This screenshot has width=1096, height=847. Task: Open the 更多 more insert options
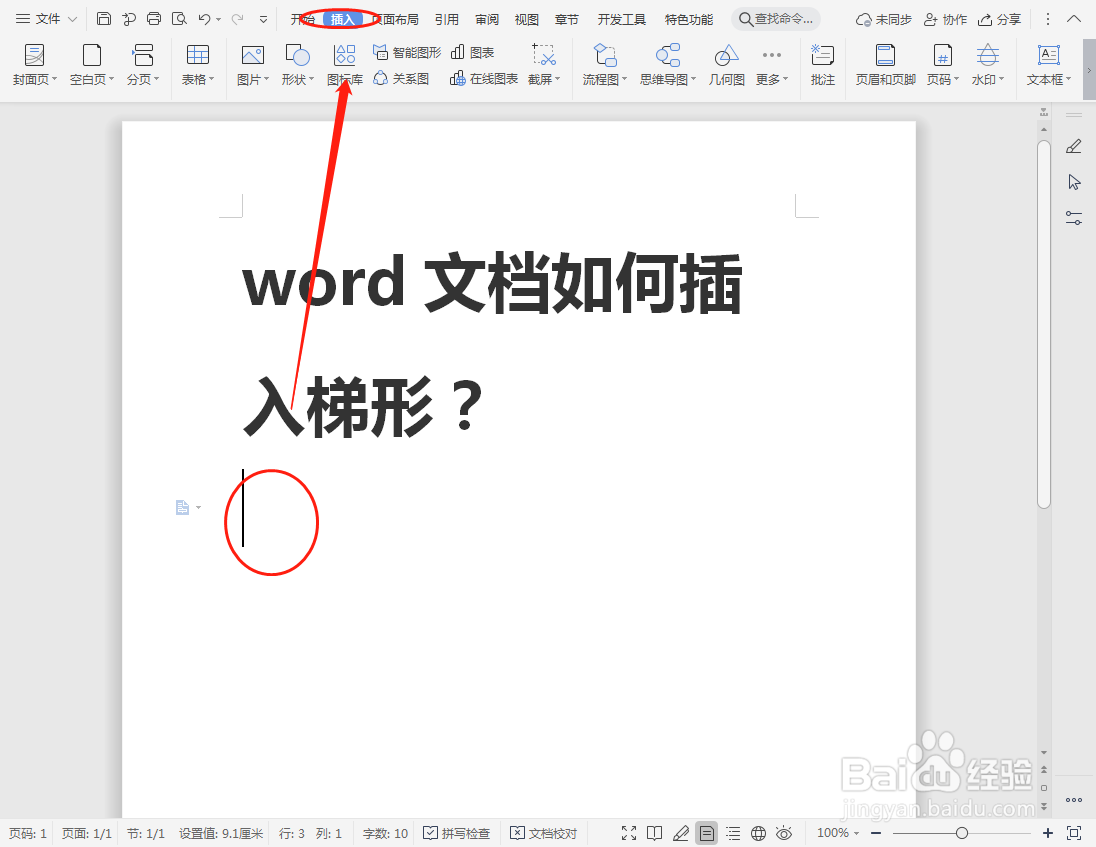click(x=772, y=64)
